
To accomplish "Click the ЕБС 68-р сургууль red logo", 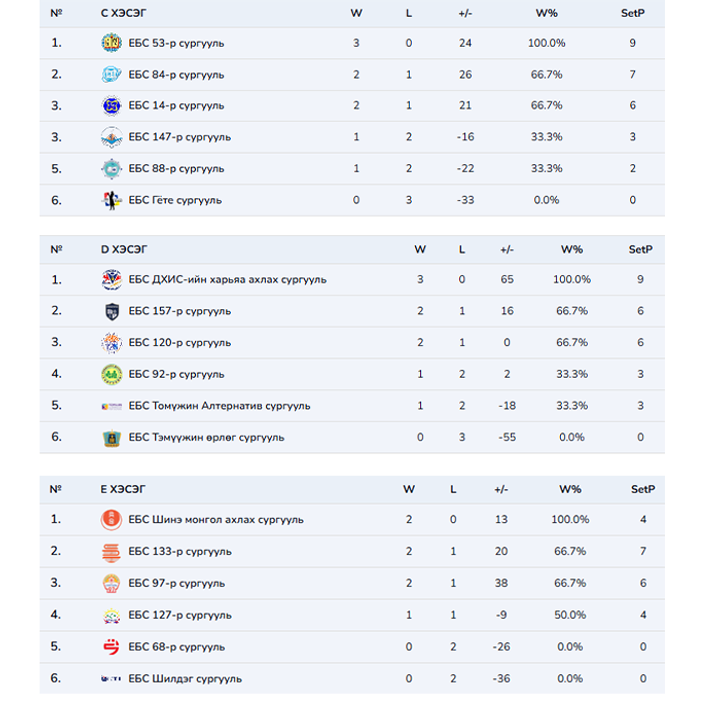I will [x=111, y=647].
